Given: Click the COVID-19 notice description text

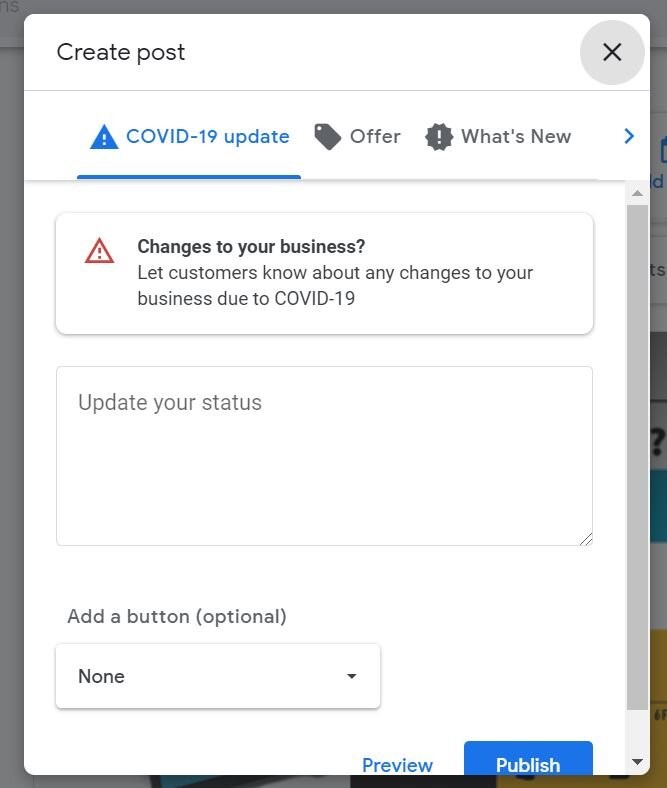Looking at the screenshot, I should point(335,285).
